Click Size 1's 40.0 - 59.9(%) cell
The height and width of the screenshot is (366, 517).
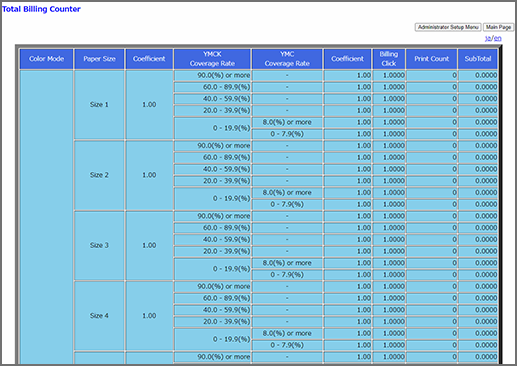[x=212, y=99]
